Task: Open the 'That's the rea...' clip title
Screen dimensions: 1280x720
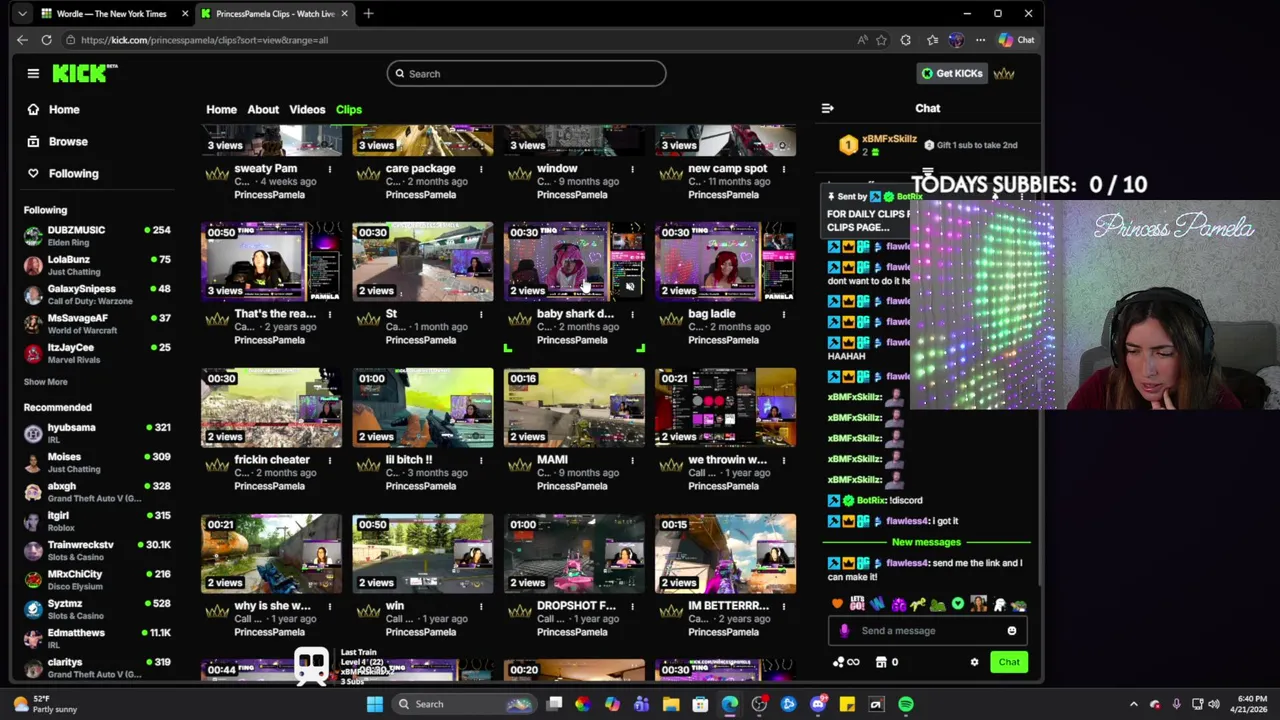Action: click(275, 314)
